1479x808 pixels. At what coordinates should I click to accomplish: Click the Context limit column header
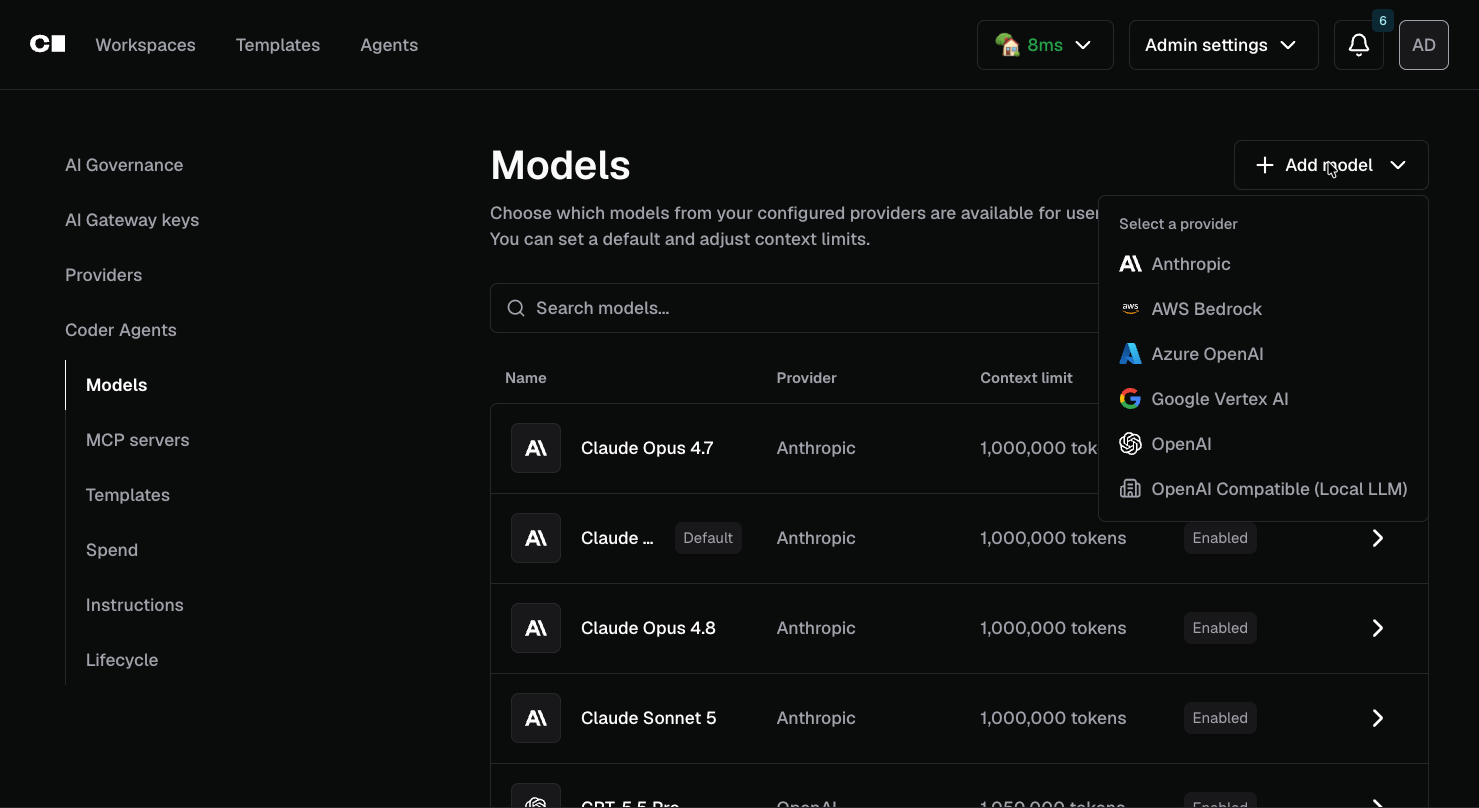click(x=1026, y=378)
